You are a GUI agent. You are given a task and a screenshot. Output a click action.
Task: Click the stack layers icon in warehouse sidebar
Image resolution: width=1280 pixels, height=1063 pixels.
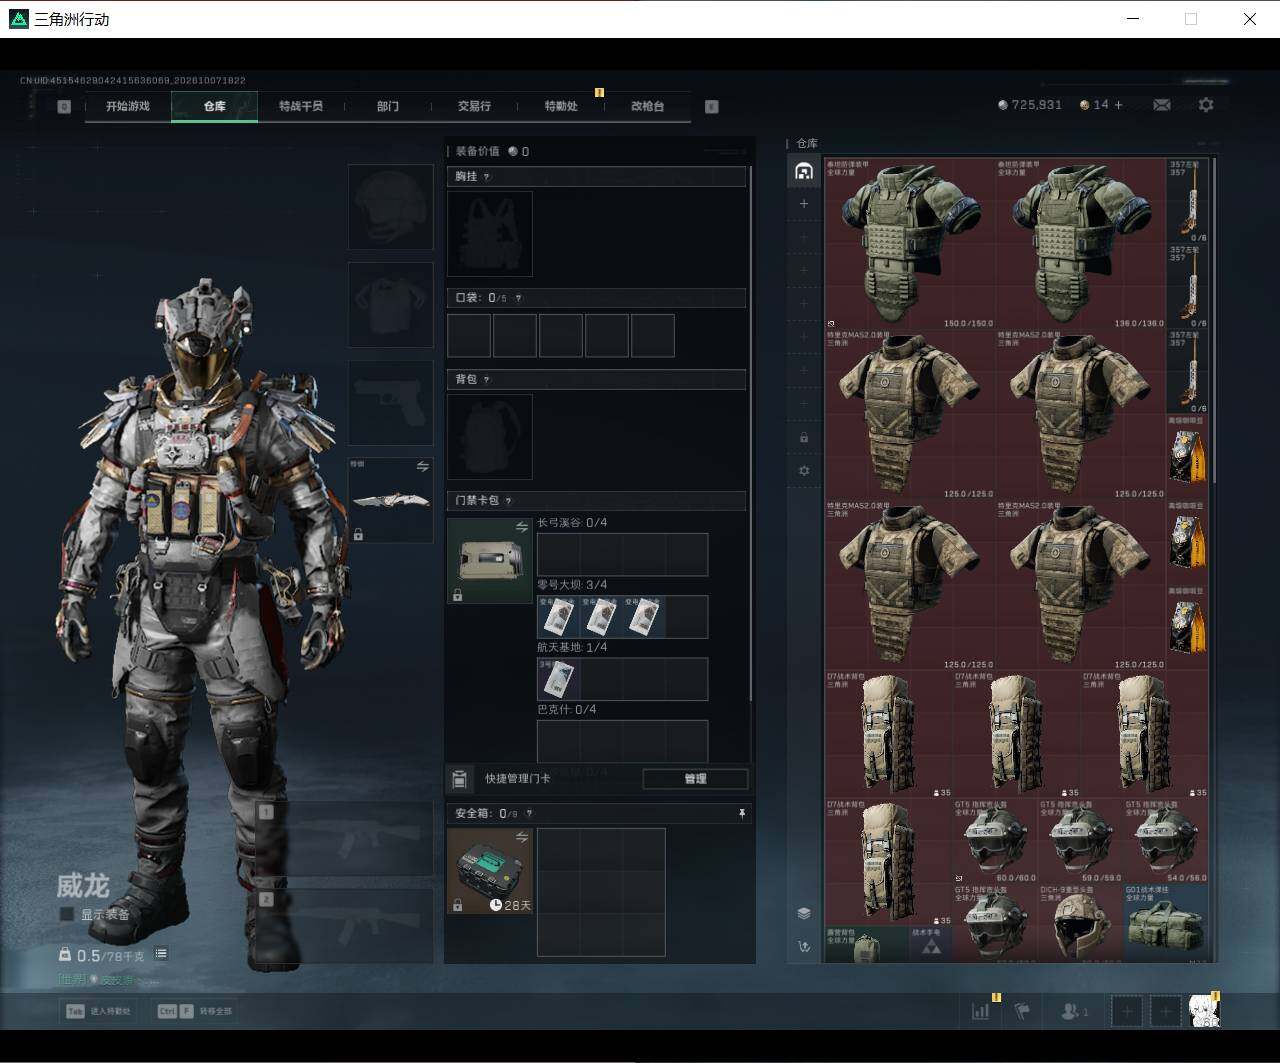(804, 913)
